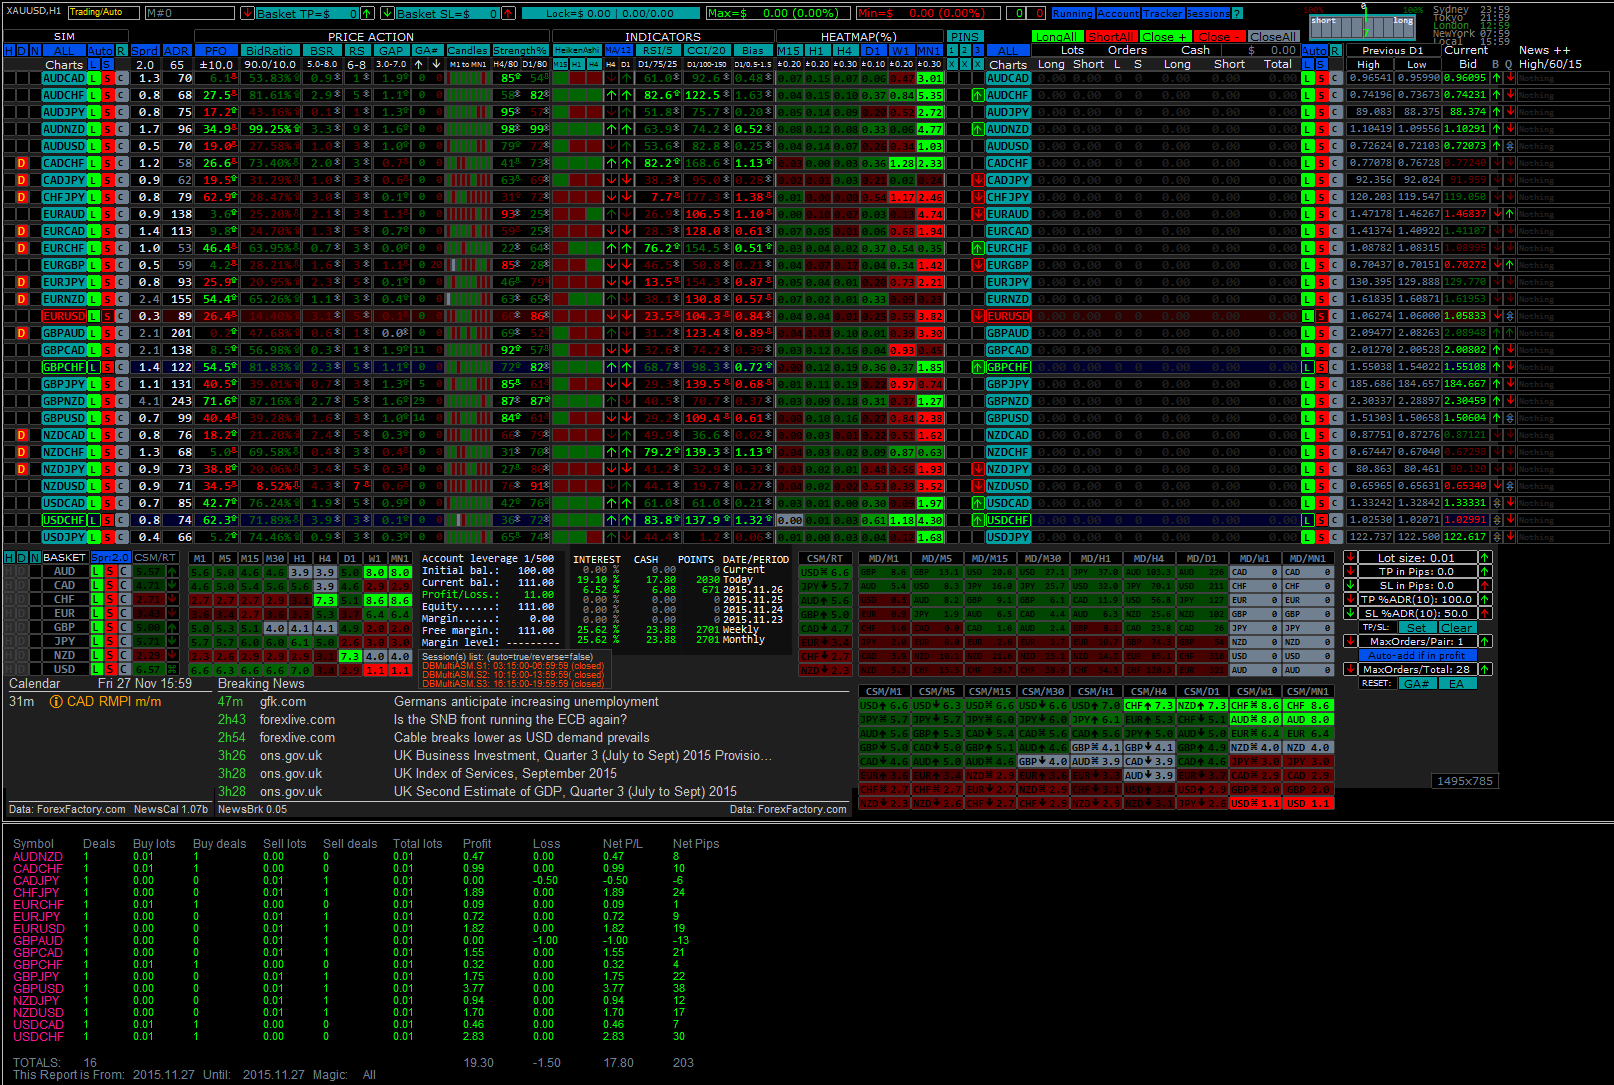Click the L (long) button for AUDCAD in SIM panel
The height and width of the screenshot is (1085, 1614).
coord(94,78)
